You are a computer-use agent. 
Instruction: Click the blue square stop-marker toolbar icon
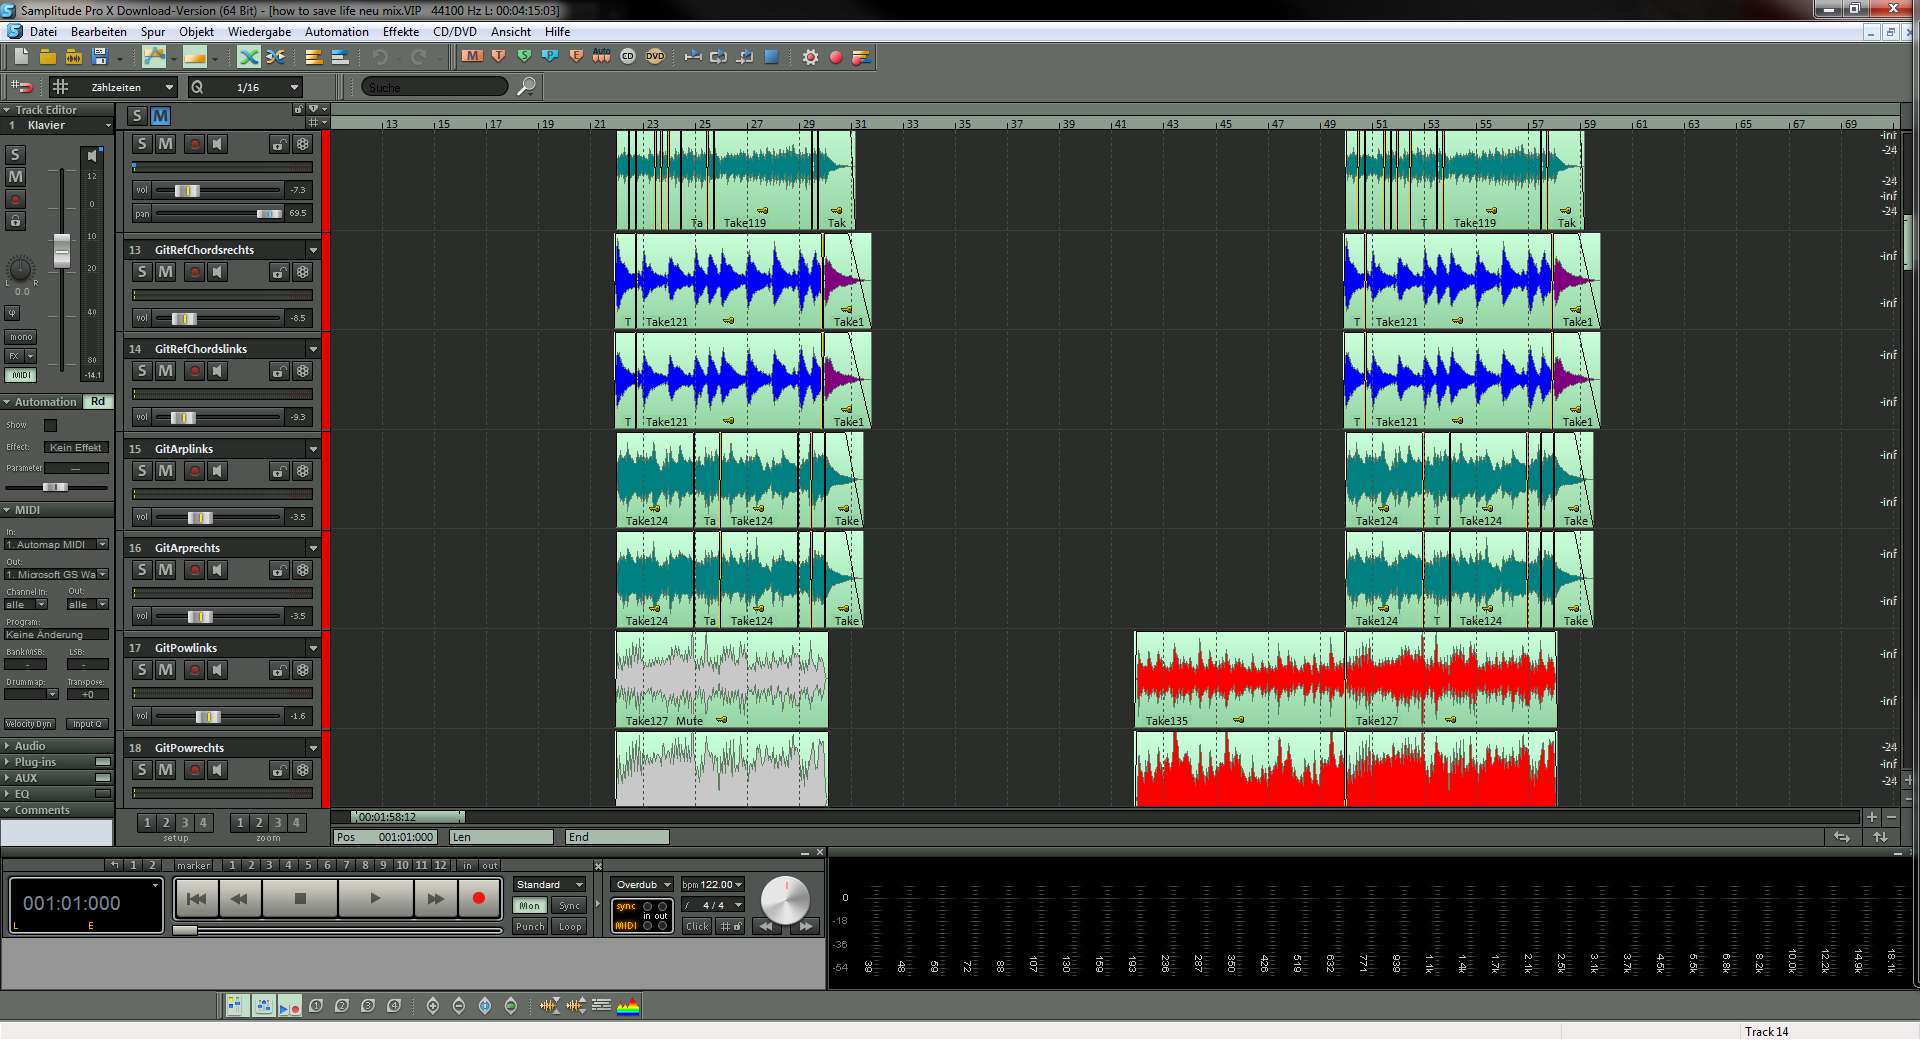tap(771, 56)
